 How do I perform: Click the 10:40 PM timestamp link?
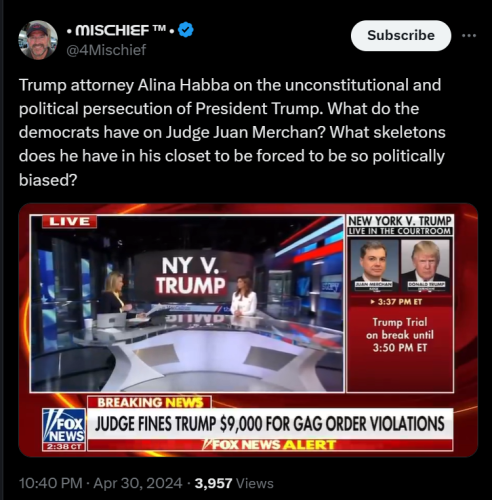tap(50, 483)
